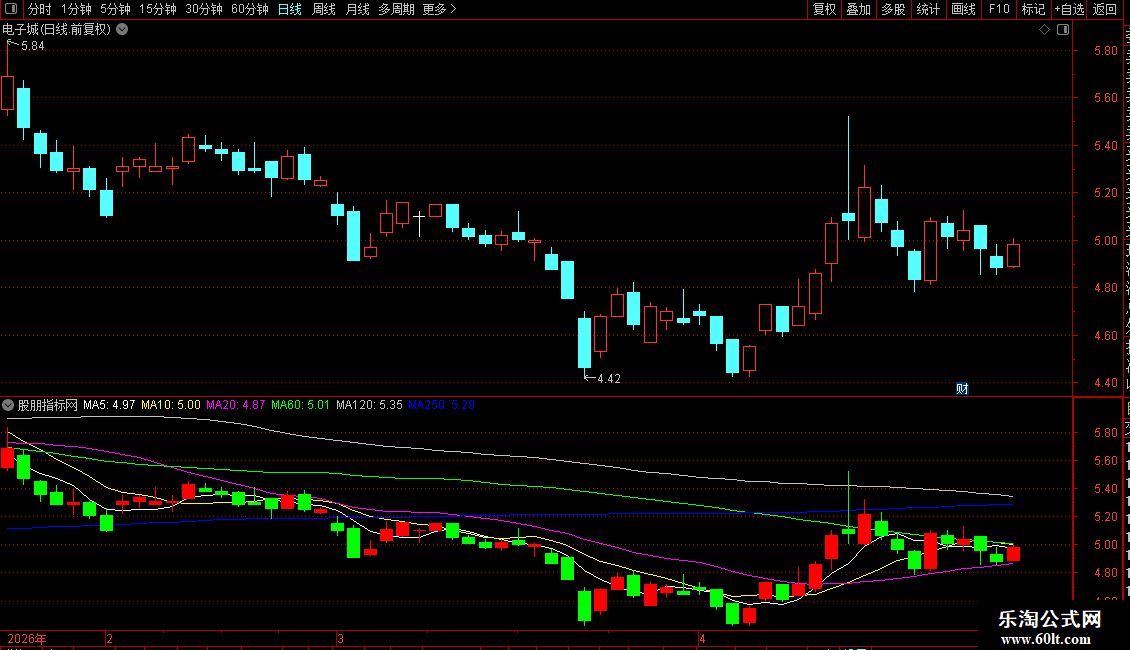
Task: Select the 15分钟 period tab
Action: click(157, 9)
